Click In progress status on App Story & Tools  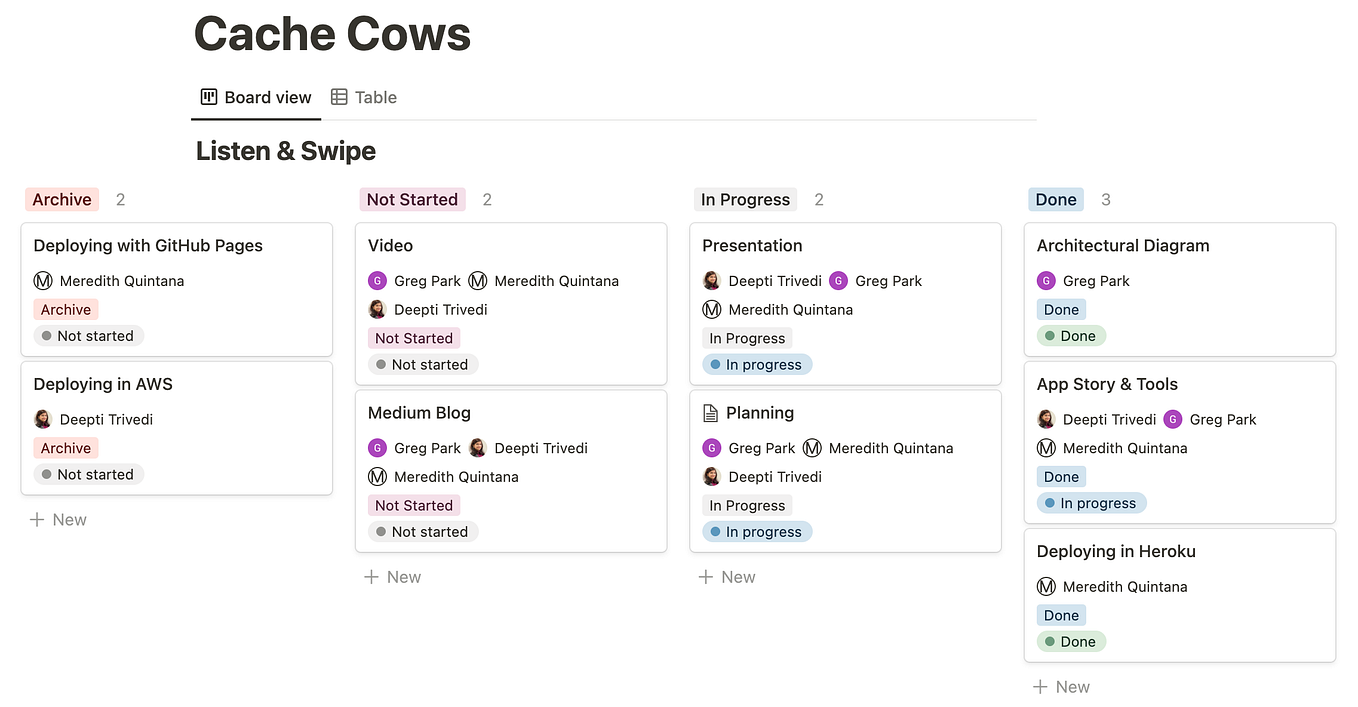1091,503
